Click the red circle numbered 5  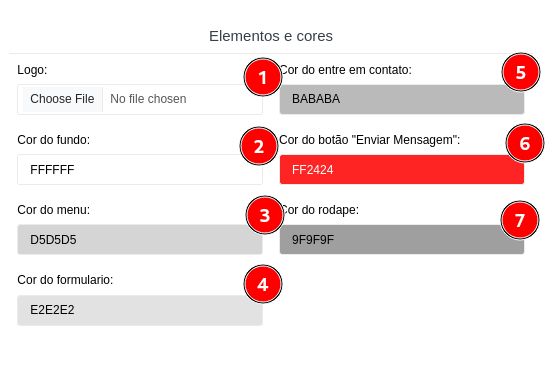click(x=521, y=72)
